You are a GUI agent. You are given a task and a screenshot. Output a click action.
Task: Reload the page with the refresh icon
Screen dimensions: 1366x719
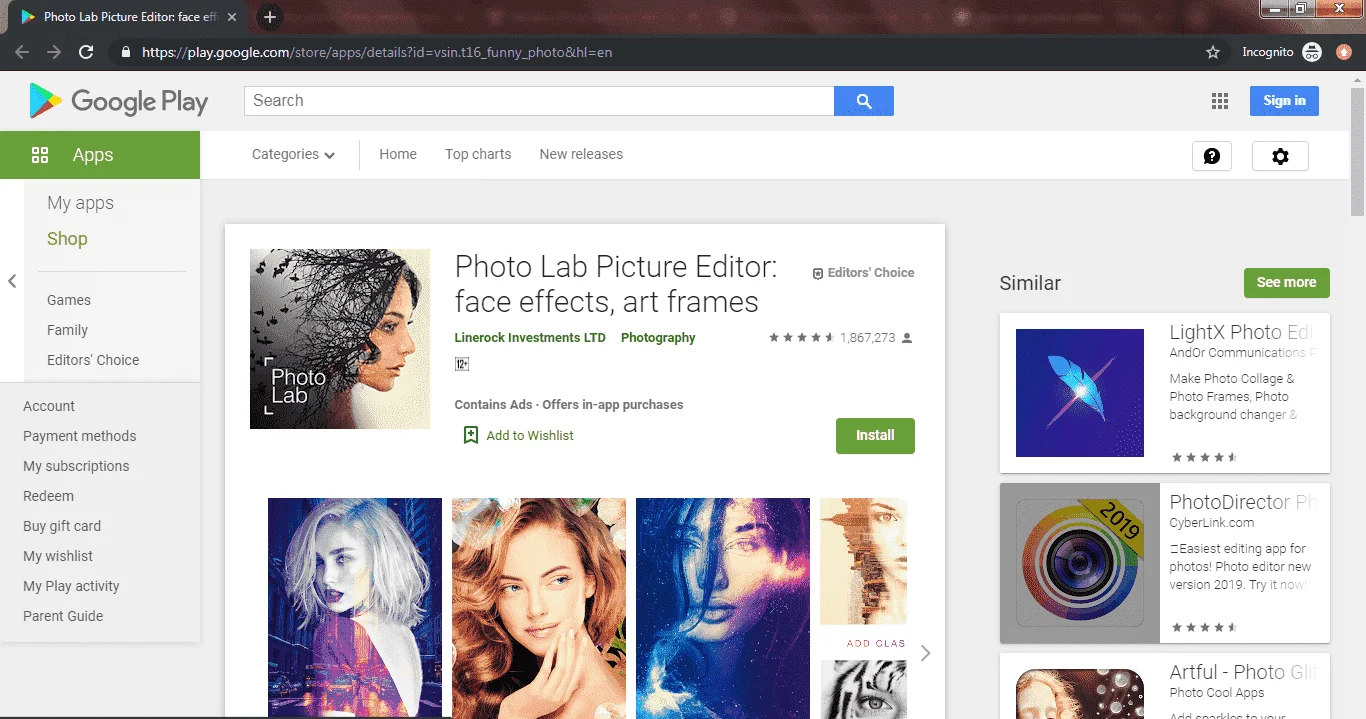pyautogui.click(x=86, y=52)
